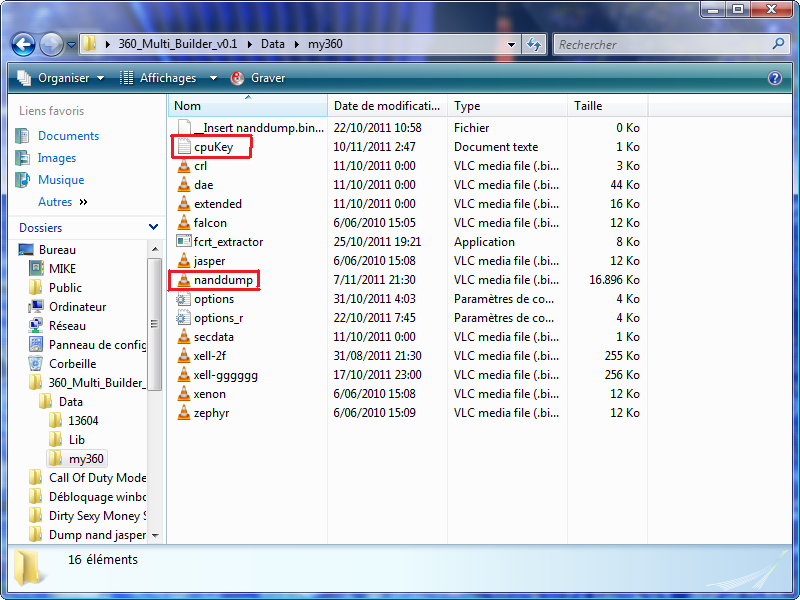Select the nanddump VLC file icon

click(184, 280)
